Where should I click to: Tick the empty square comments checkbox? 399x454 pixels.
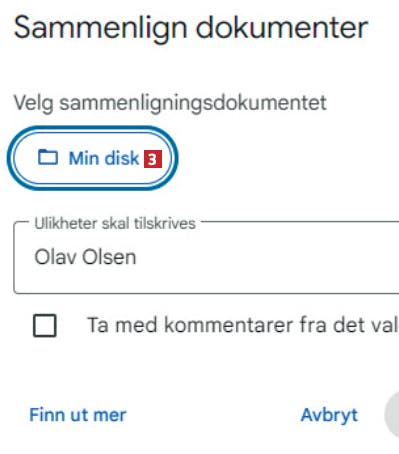(x=45, y=325)
